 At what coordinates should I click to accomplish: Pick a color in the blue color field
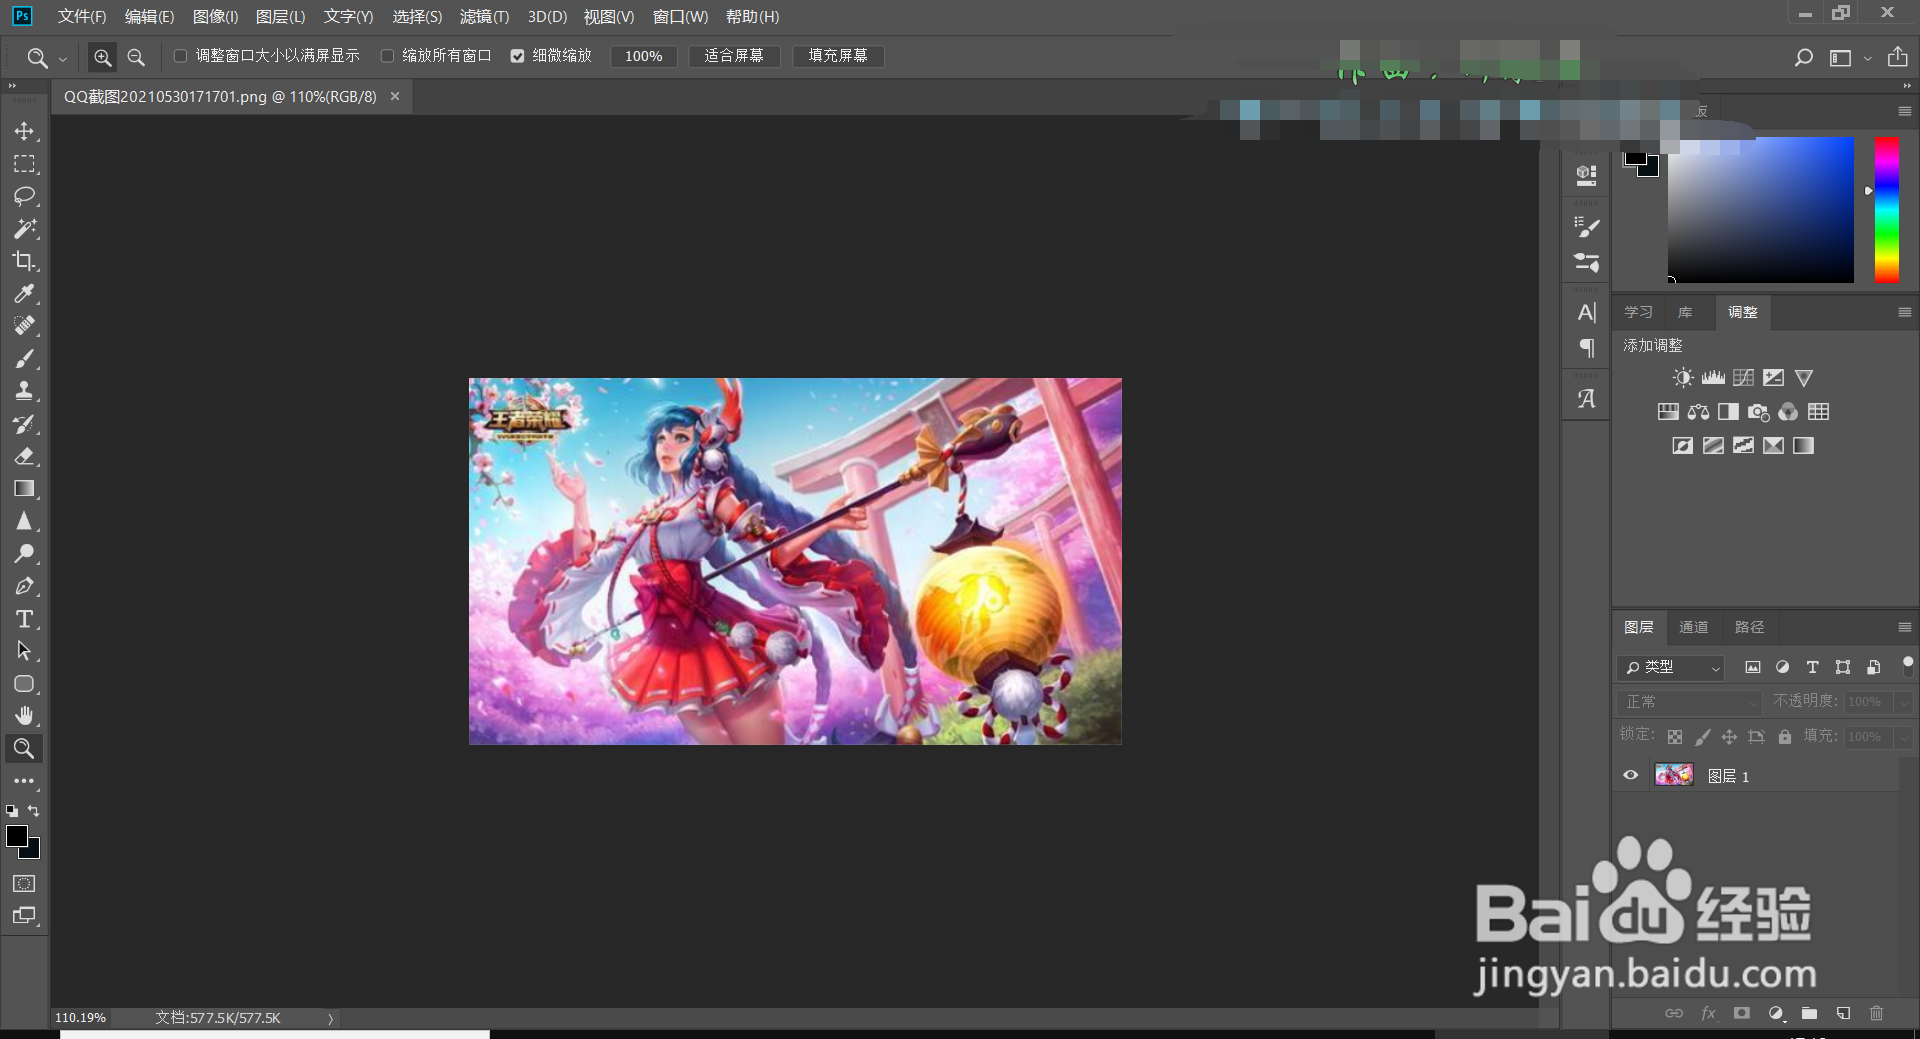[1760, 210]
